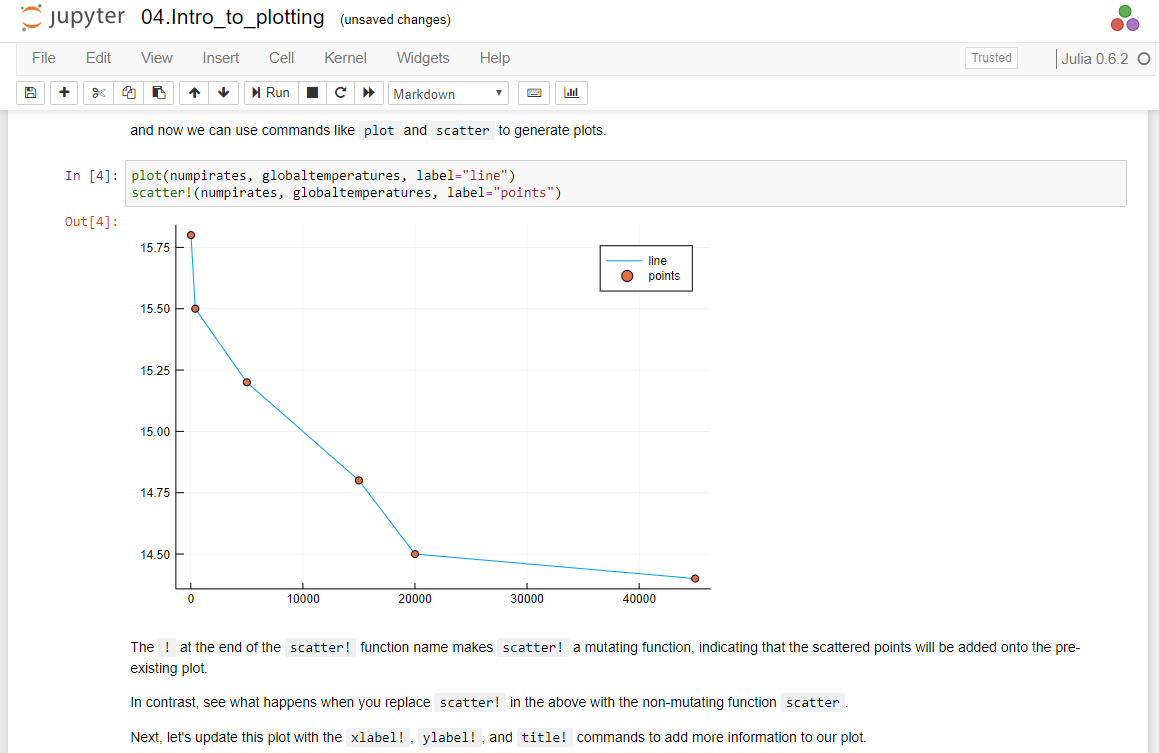The image size is (1159, 753).
Task: Insert a cell below with plus icon
Action: pos(64,93)
